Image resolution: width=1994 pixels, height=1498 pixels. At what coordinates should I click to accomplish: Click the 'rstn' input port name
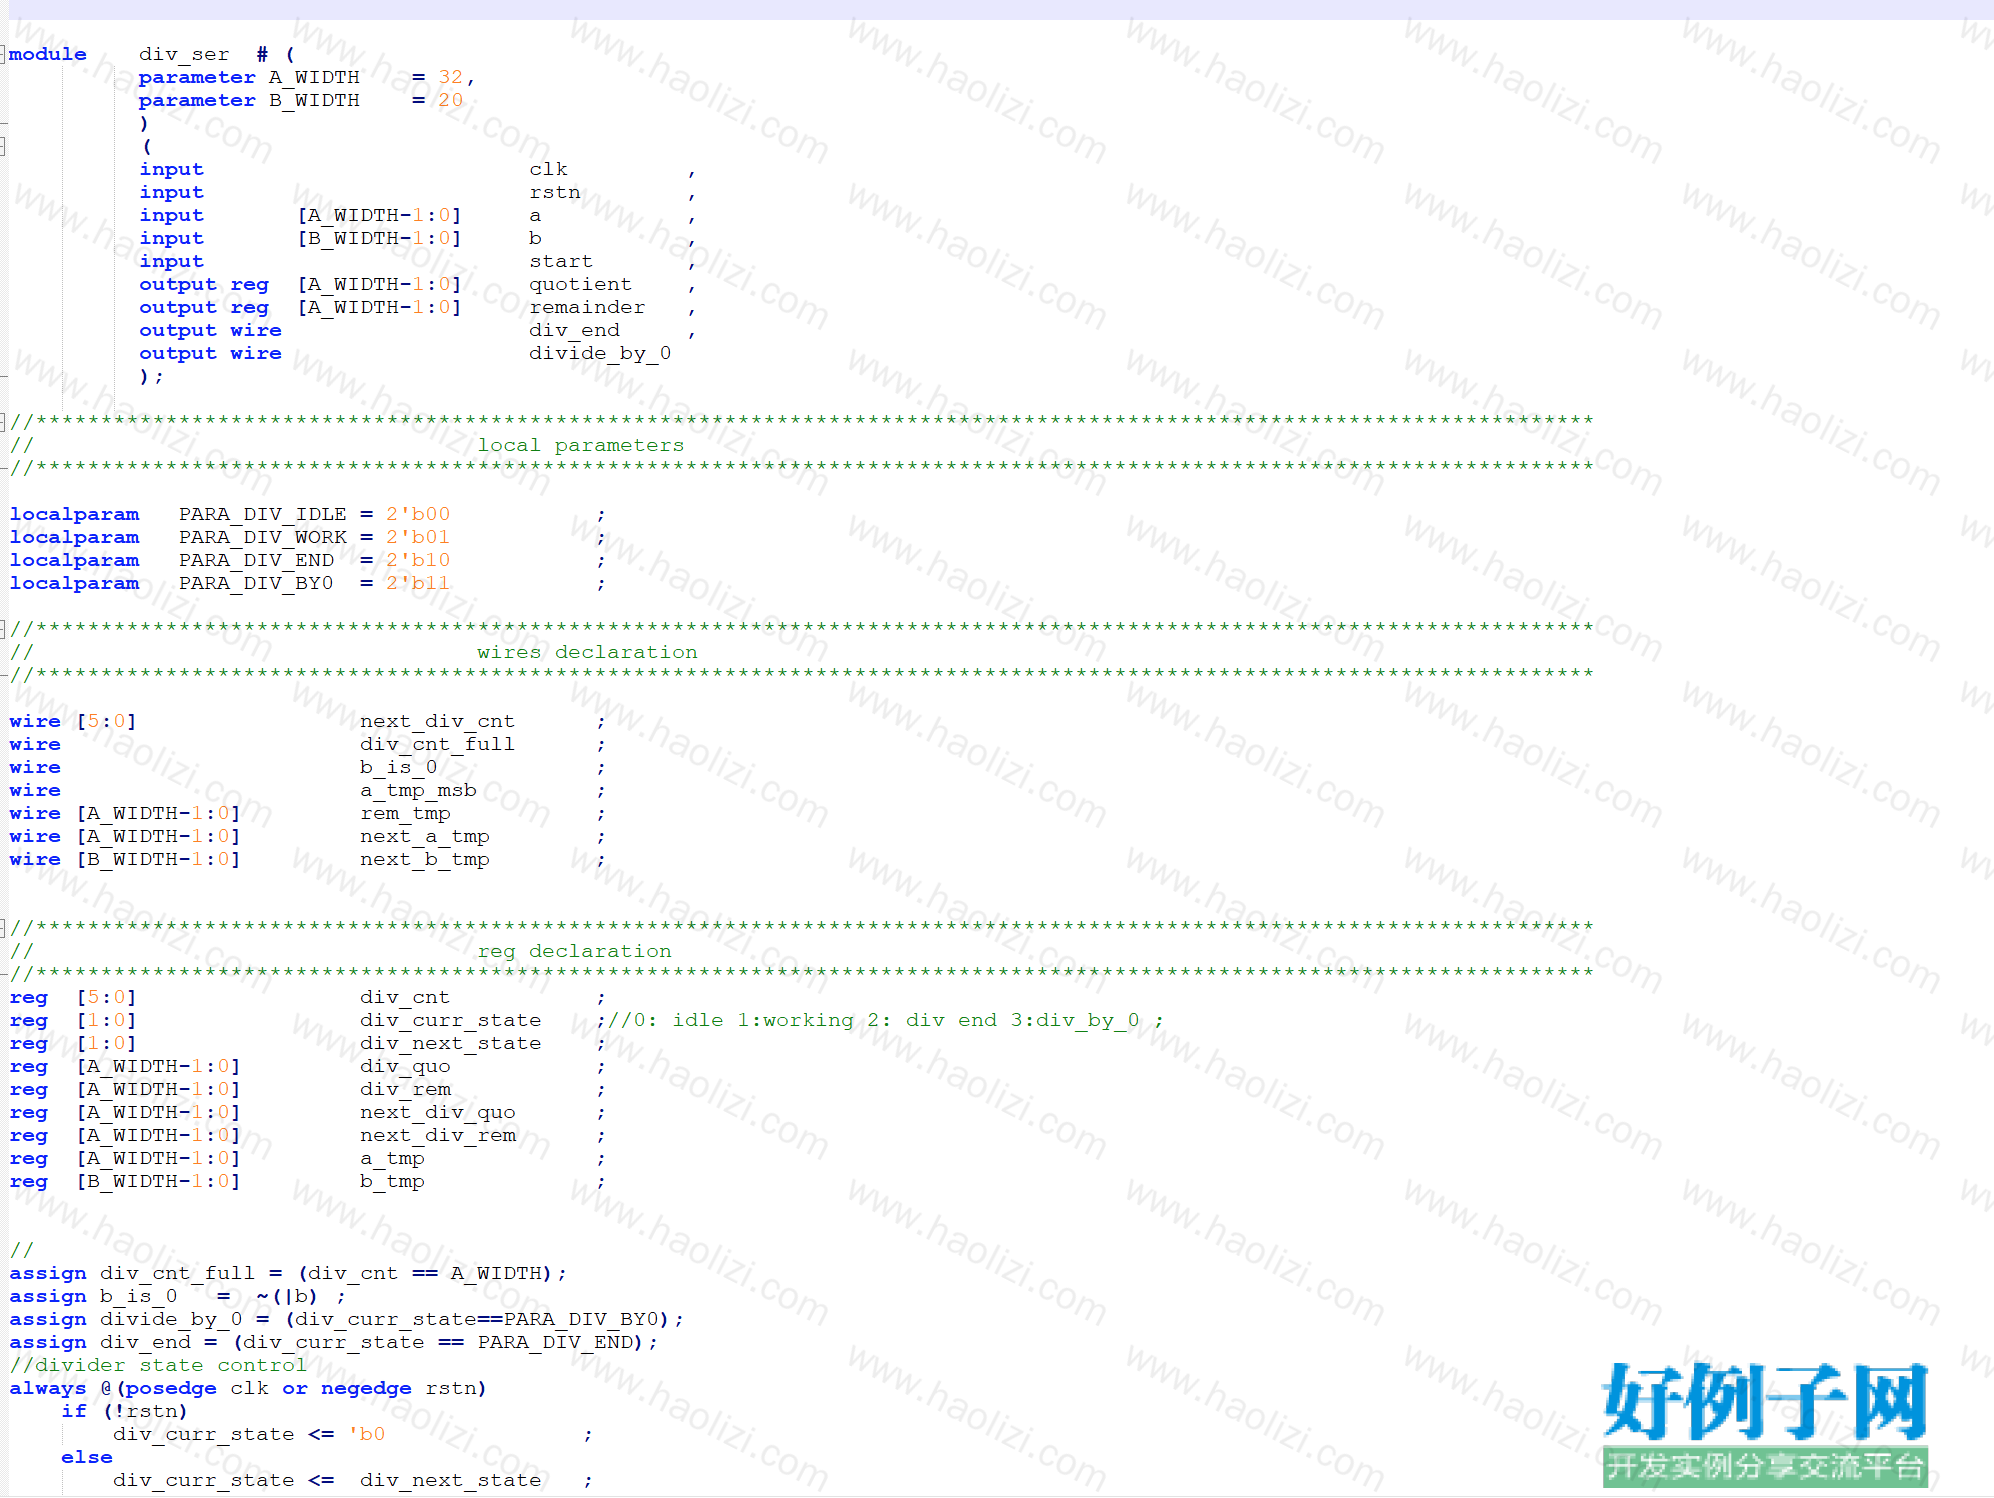coord(555,192)
